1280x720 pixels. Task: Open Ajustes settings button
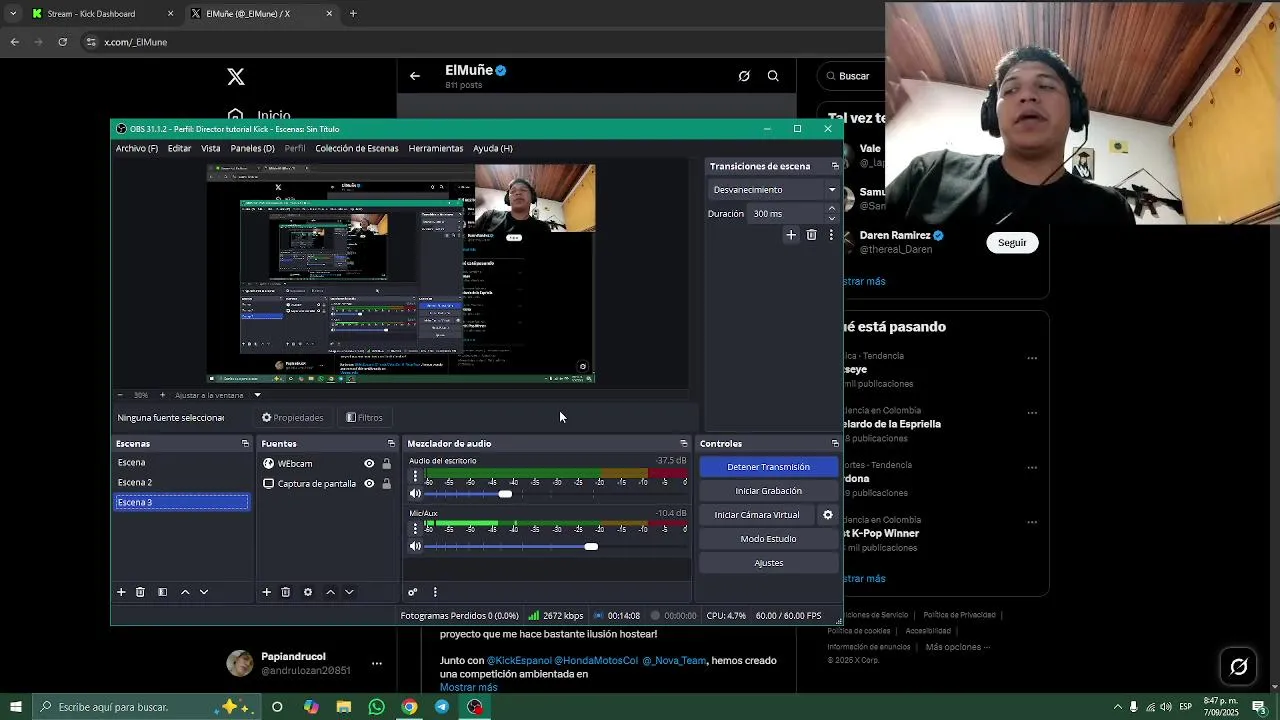(x=768, y=563)
